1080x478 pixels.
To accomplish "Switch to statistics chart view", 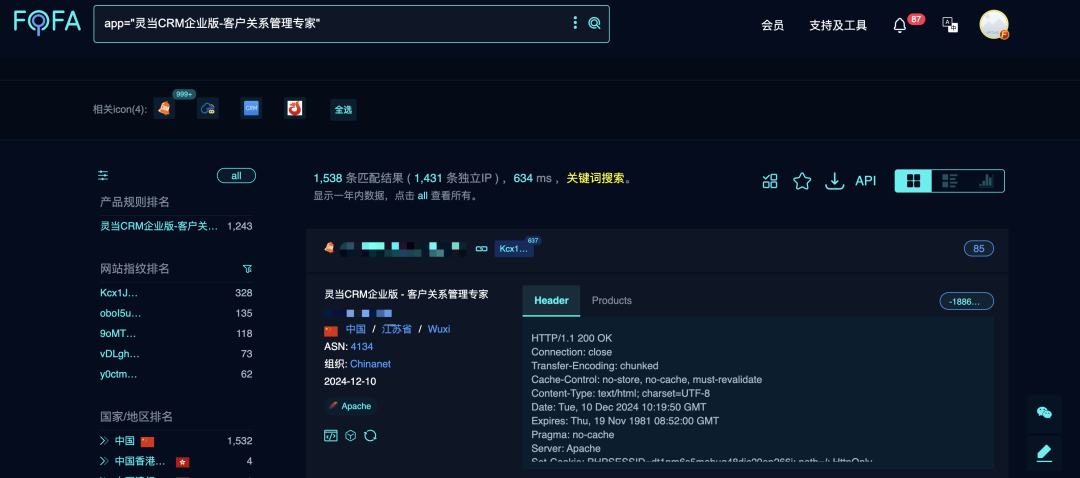I will click(x=986, y=181).
